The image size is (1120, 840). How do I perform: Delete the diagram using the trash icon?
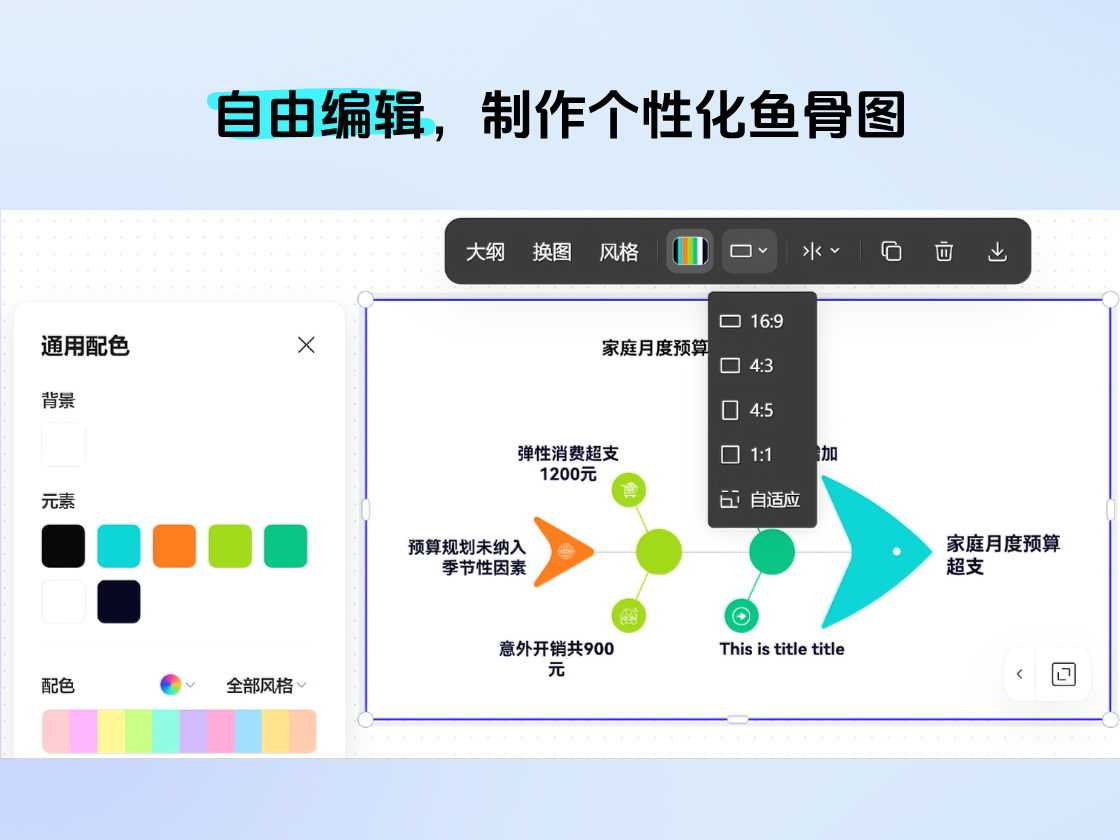[x=944, y=251]
